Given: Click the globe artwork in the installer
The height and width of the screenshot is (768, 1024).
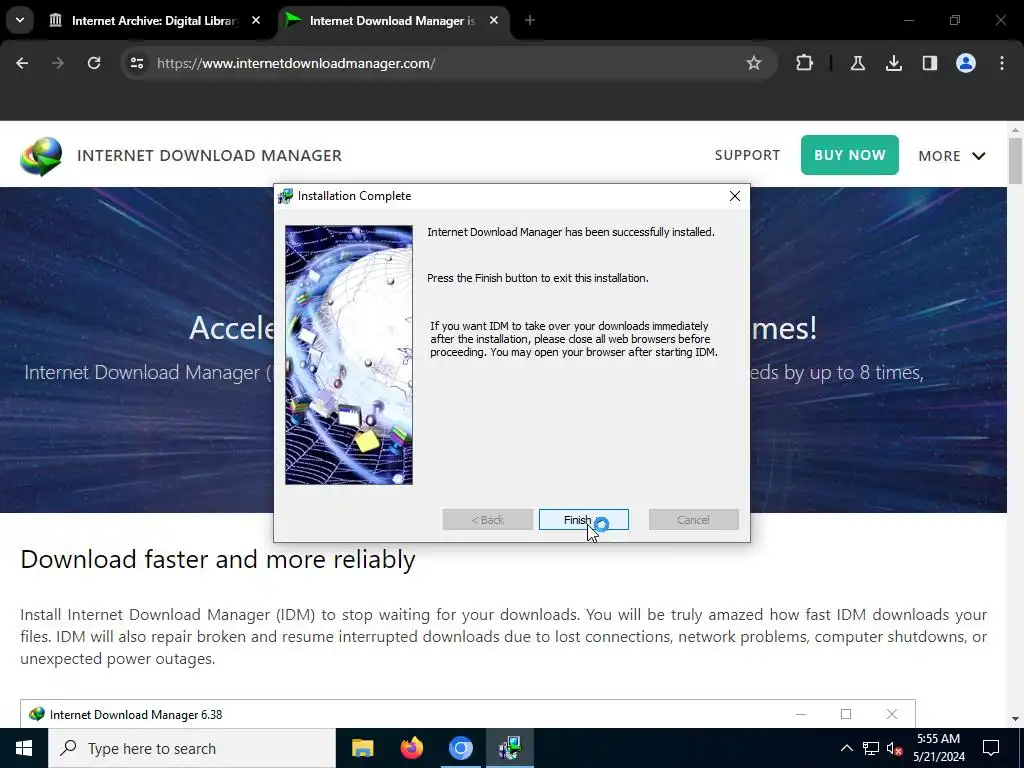Looking at the screenshot, I should (x=349, y=355).
